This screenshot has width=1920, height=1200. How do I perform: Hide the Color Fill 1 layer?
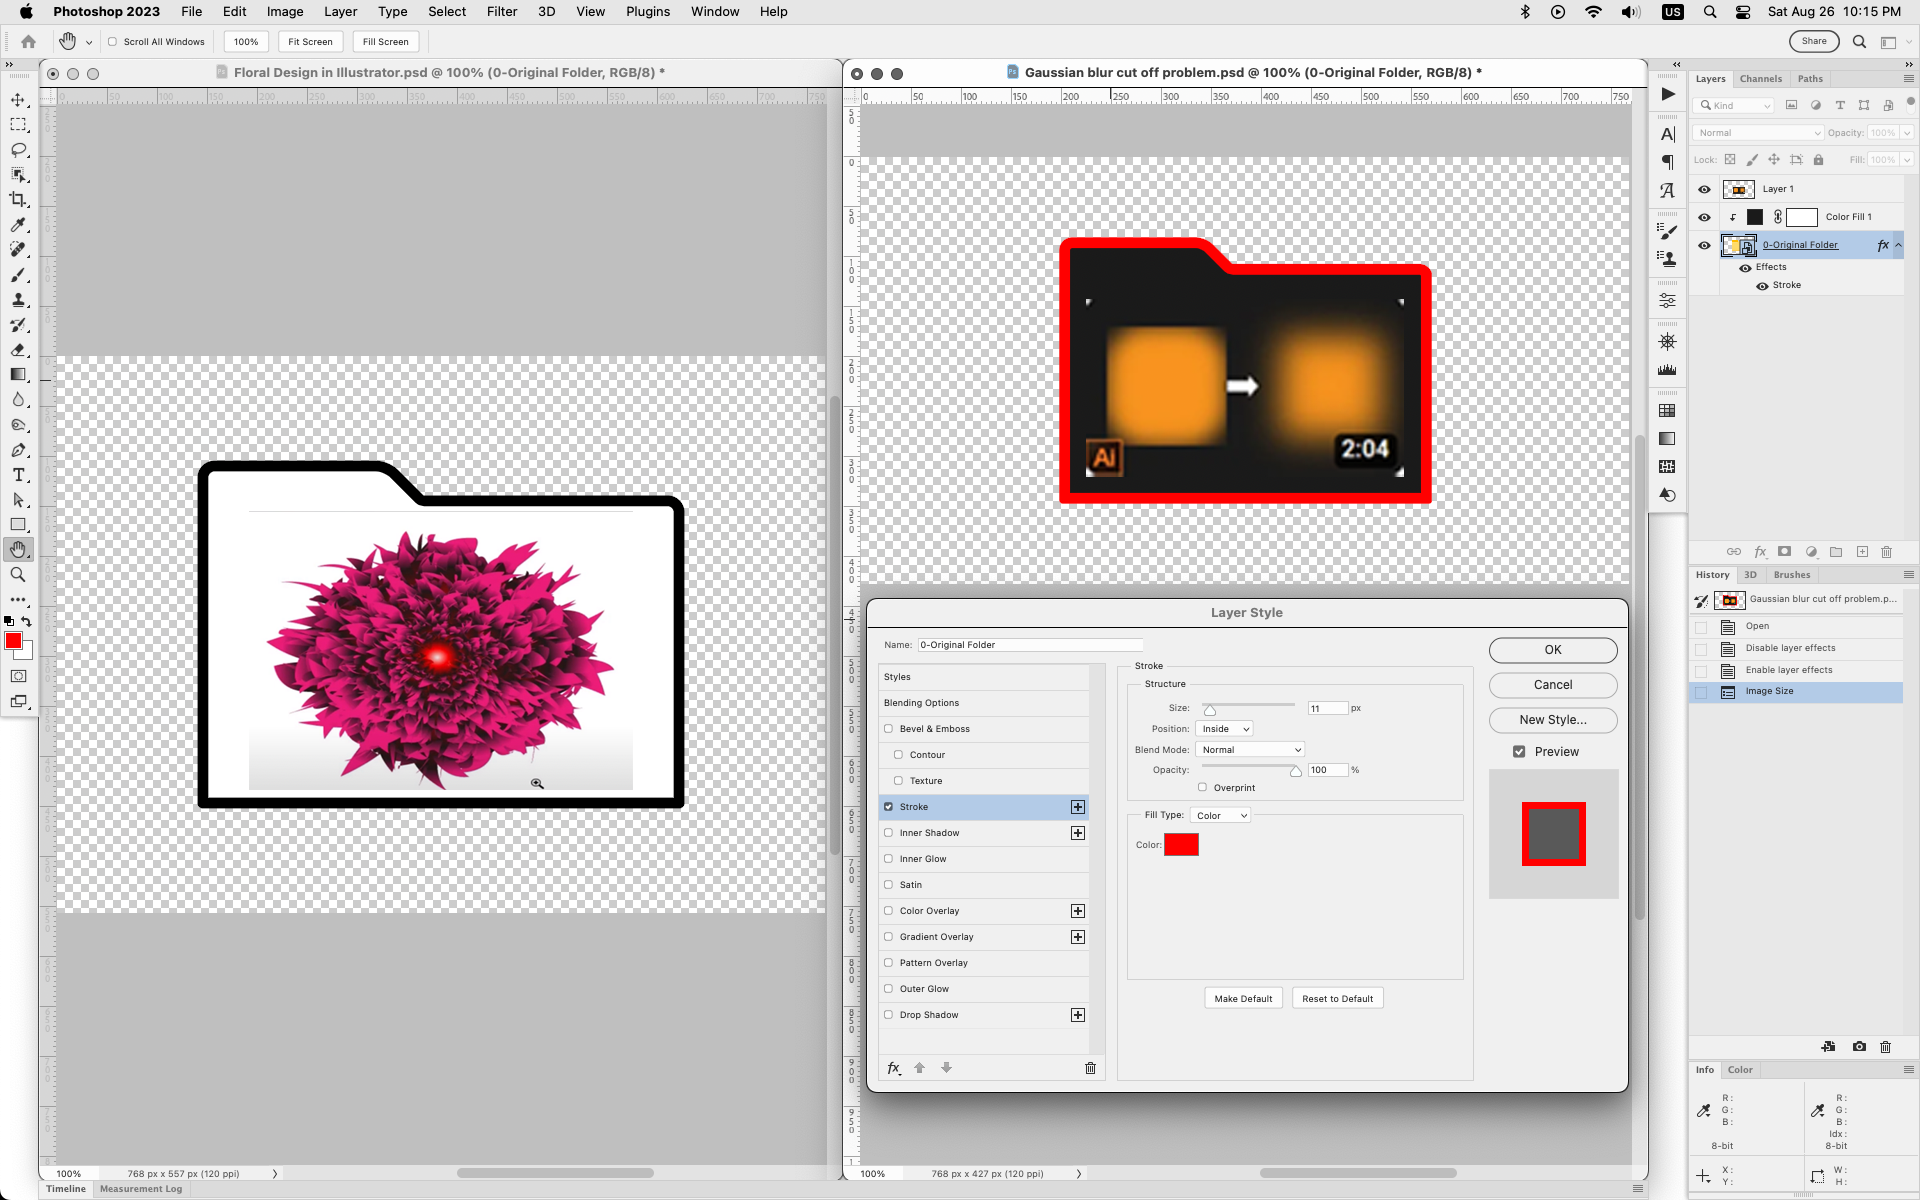tap(1704, 217)
